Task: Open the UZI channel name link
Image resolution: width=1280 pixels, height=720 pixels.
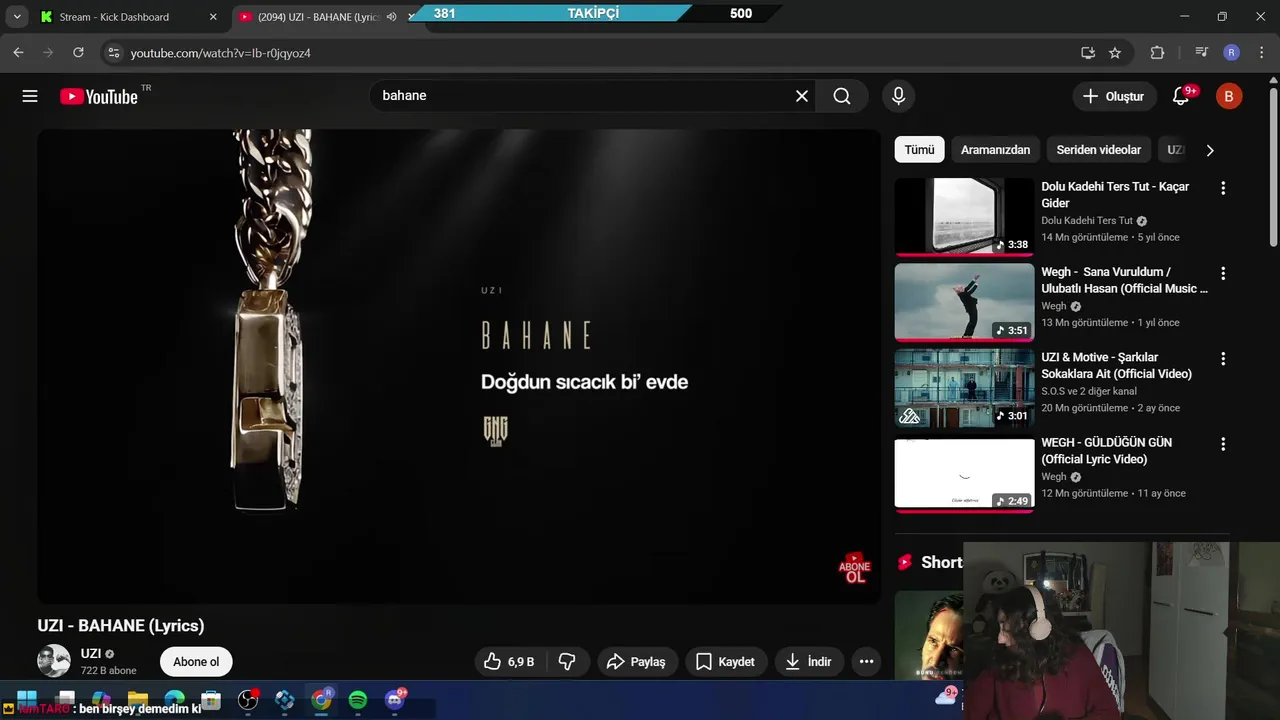Action: pyautogui.click(x=91, y=654)
